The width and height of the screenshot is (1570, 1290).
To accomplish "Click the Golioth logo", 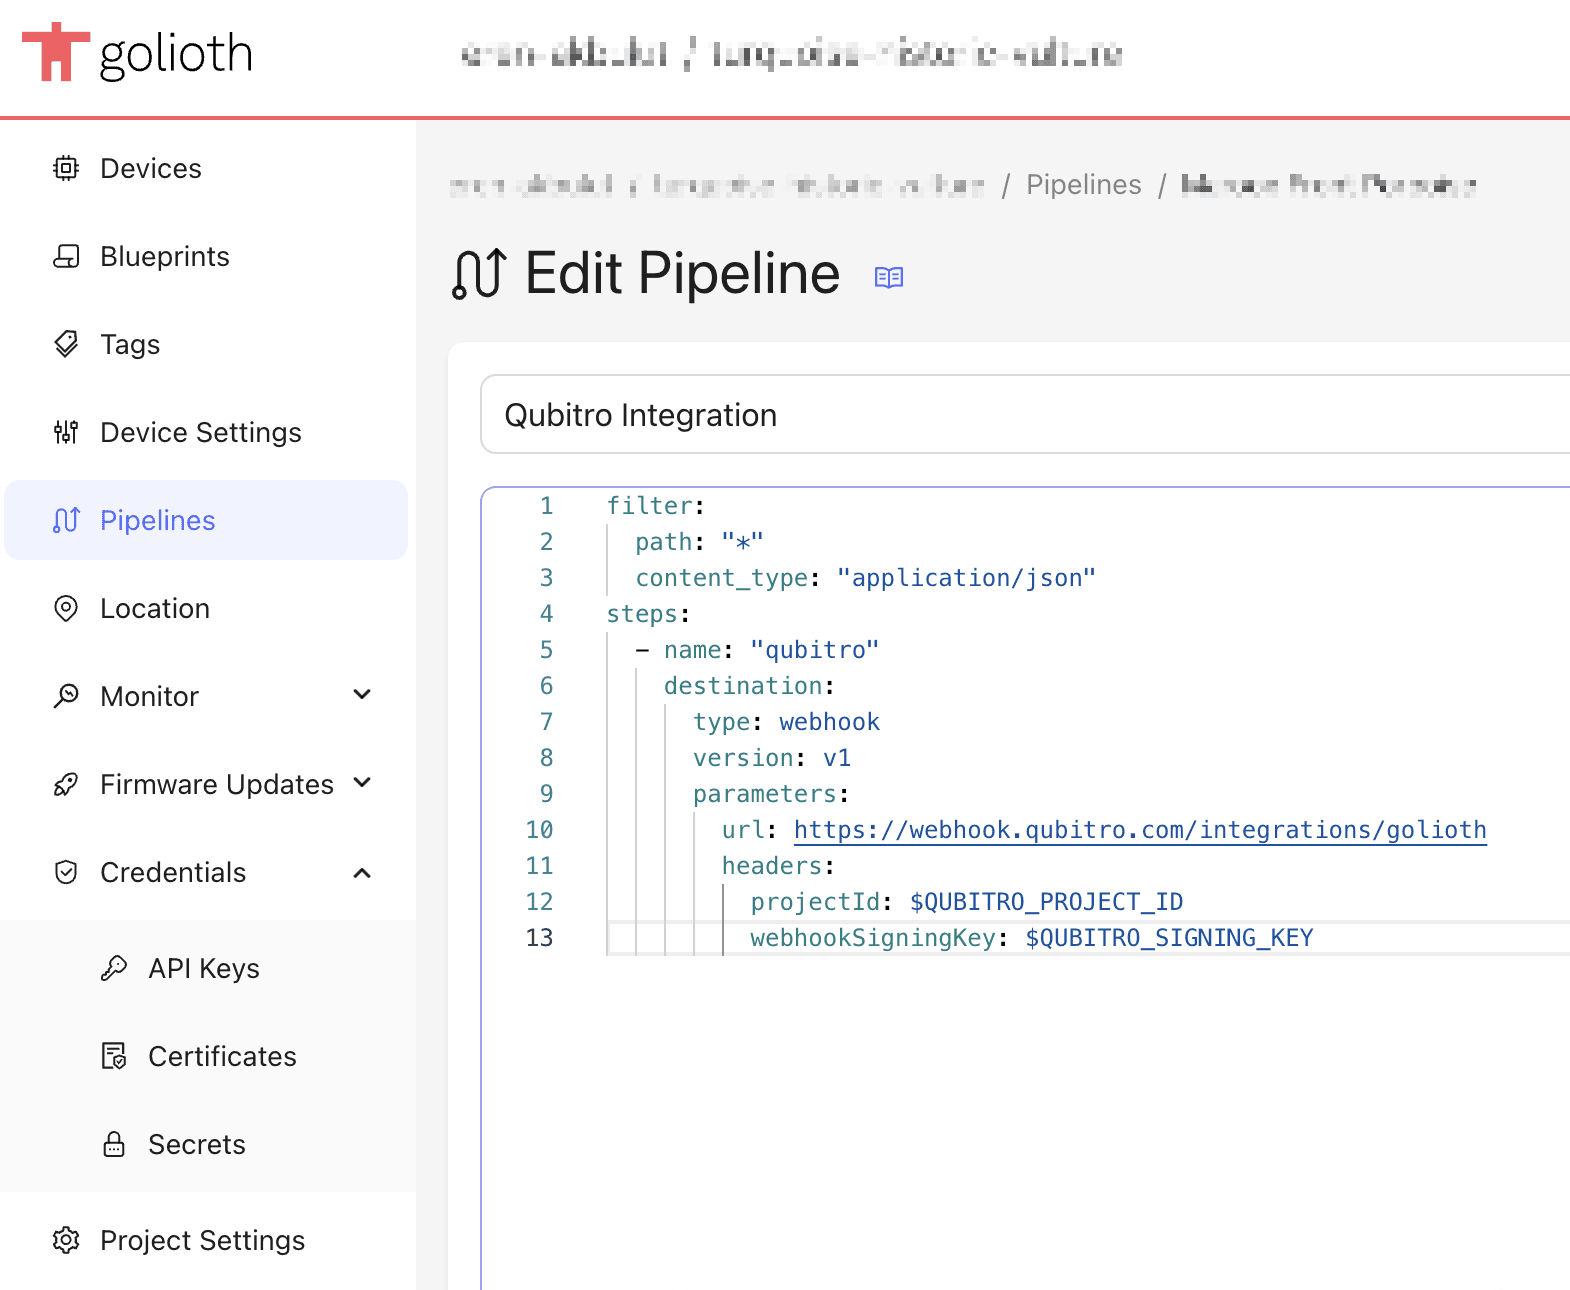I will tap(137, 53).
